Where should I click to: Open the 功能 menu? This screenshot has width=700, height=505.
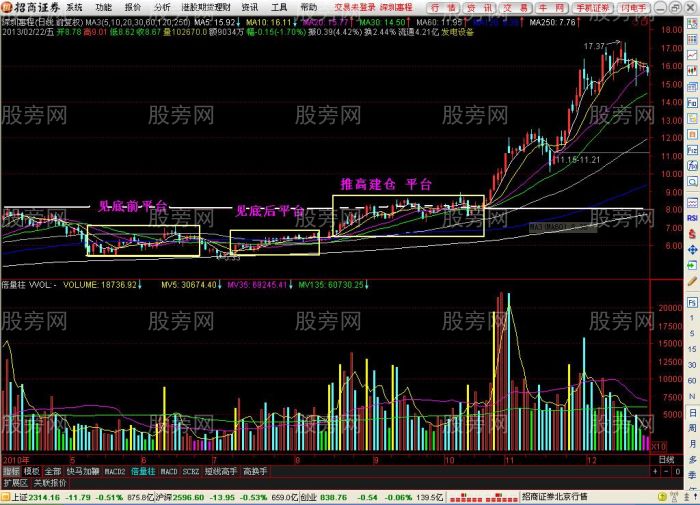pyautogui.click(x=104, y=8)
